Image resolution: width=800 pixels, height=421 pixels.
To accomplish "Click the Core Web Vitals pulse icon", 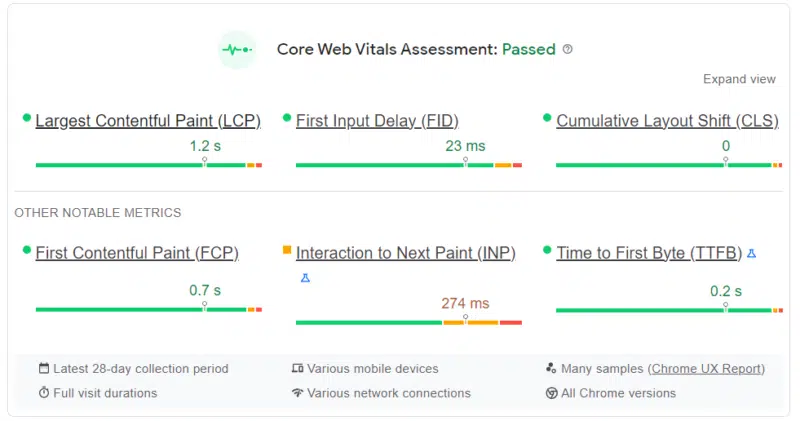I will coord(238,49).
